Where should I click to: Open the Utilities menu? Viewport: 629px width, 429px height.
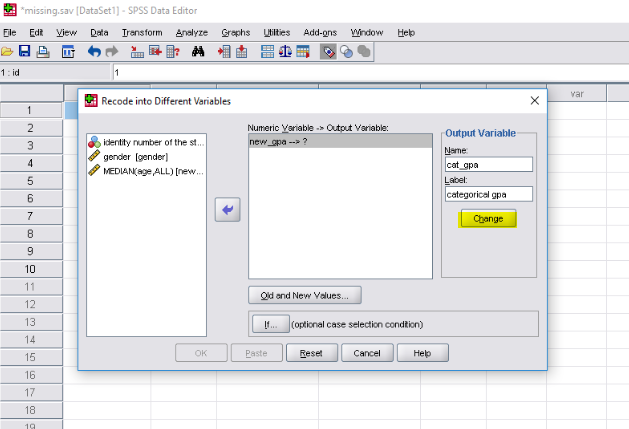[x=277, y=33]
